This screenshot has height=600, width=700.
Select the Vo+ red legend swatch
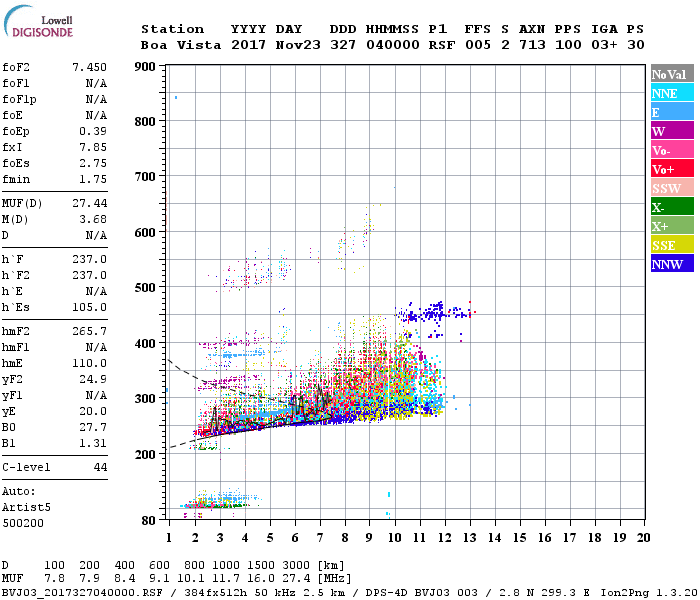coord(672,169)
